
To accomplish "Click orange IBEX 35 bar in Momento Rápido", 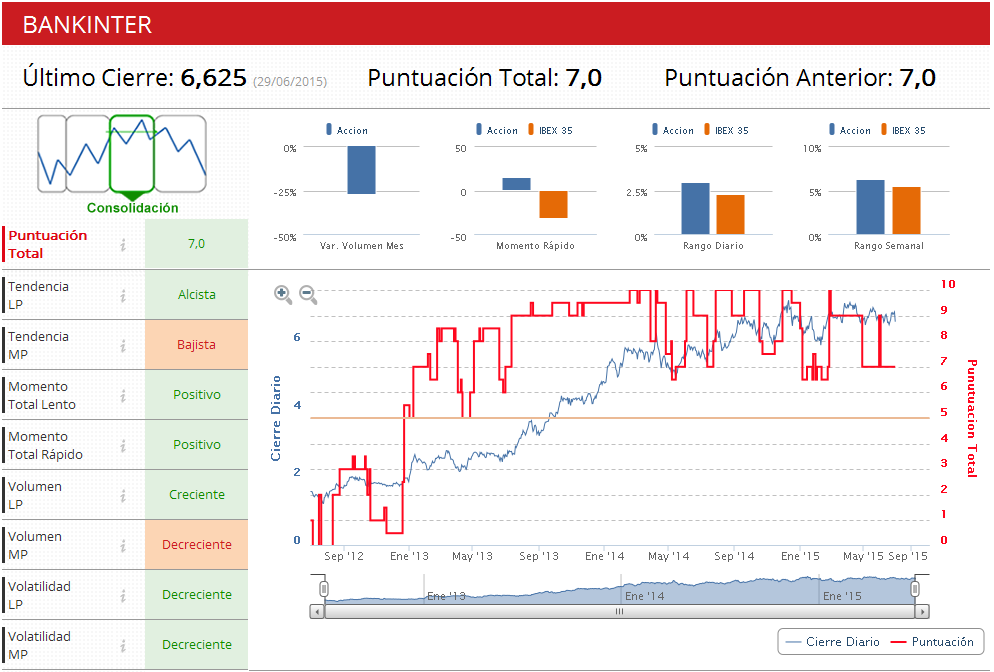I will pos(553,204).
